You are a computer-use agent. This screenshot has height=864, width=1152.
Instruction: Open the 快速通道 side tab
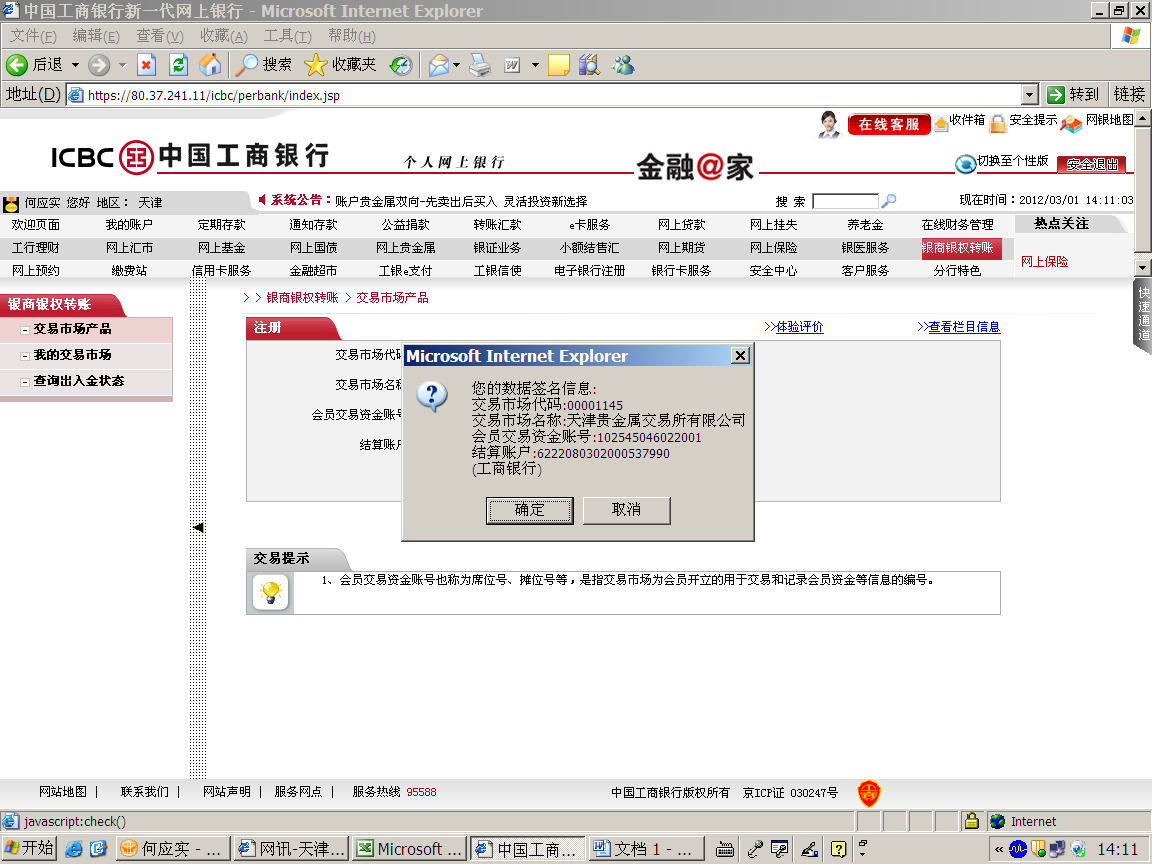[x=1143, y=314]
